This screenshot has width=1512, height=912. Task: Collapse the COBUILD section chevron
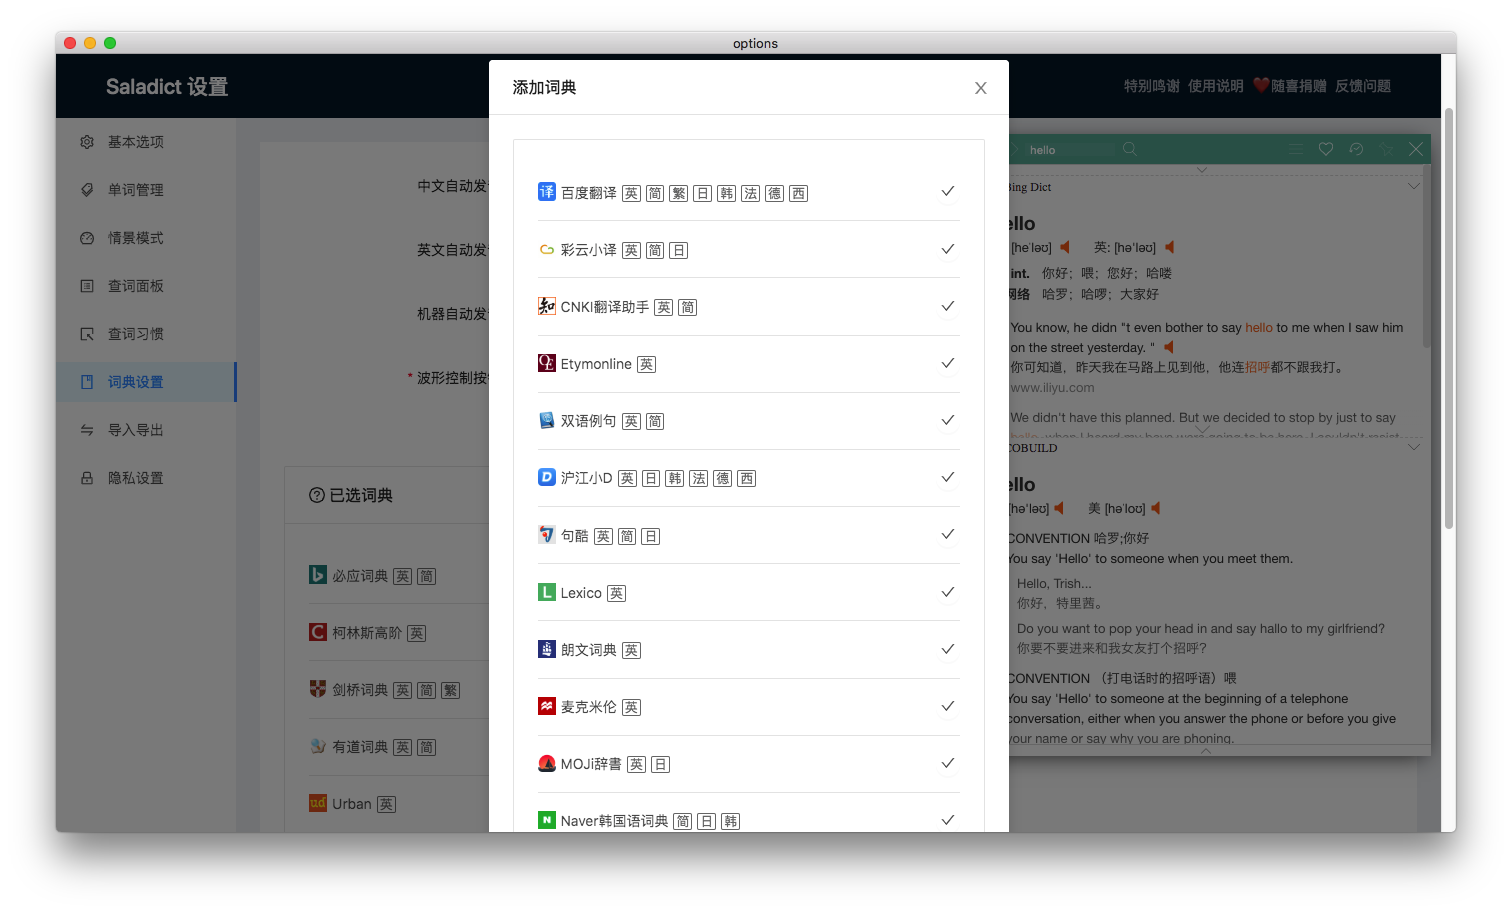pyautogui.click(x=1414, y=447)
